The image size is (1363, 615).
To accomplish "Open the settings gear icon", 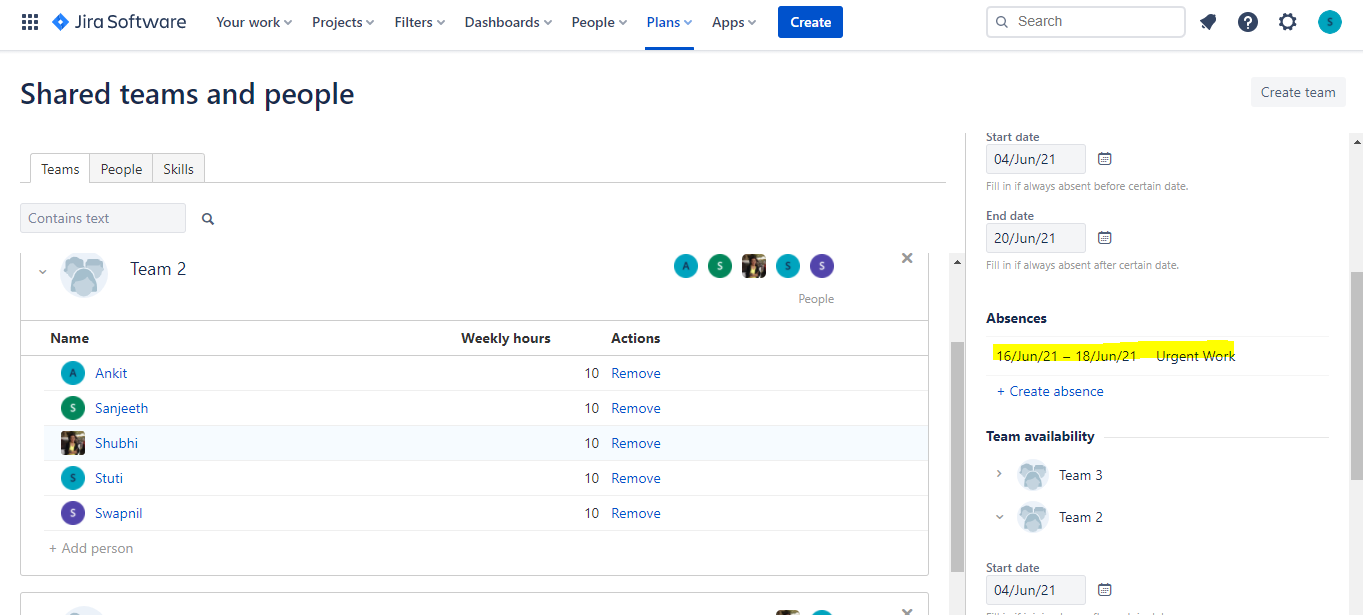I will tap(1288, 22).
